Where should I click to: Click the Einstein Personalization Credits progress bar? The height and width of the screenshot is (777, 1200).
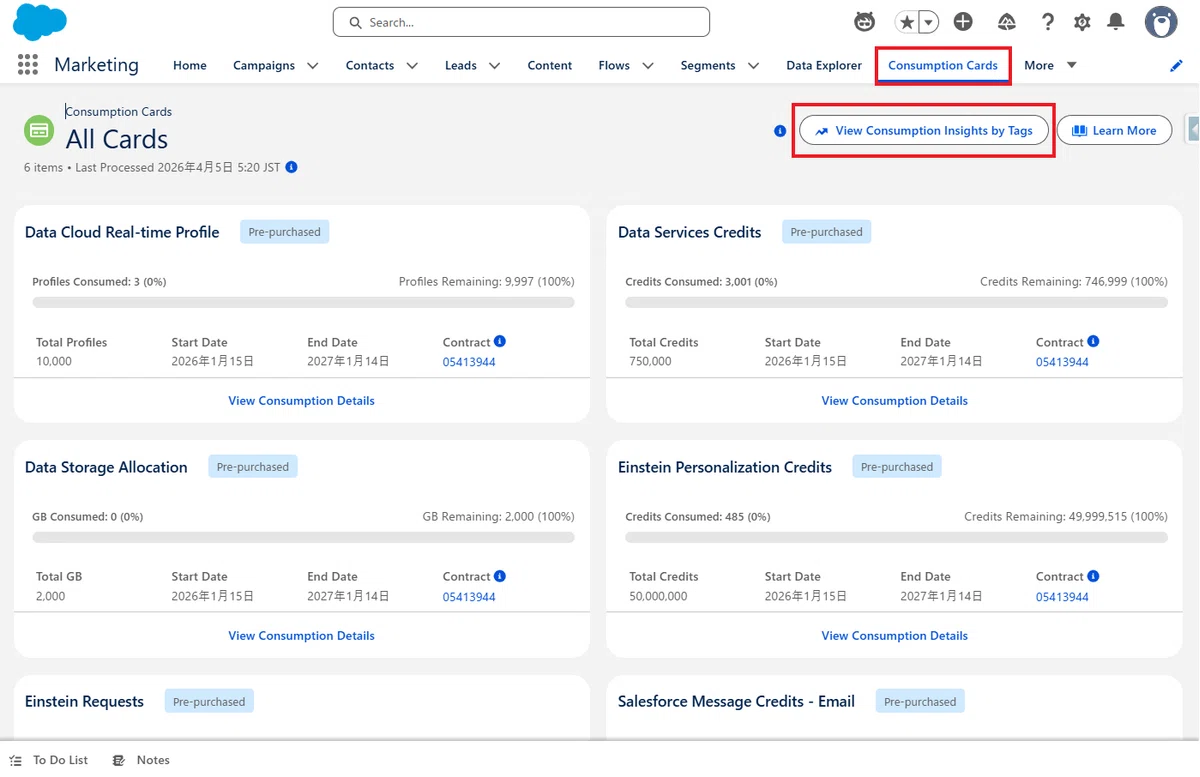[896, 537]
